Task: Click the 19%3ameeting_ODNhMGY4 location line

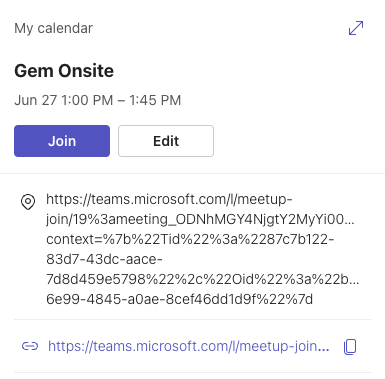Action: pos(200,219)
